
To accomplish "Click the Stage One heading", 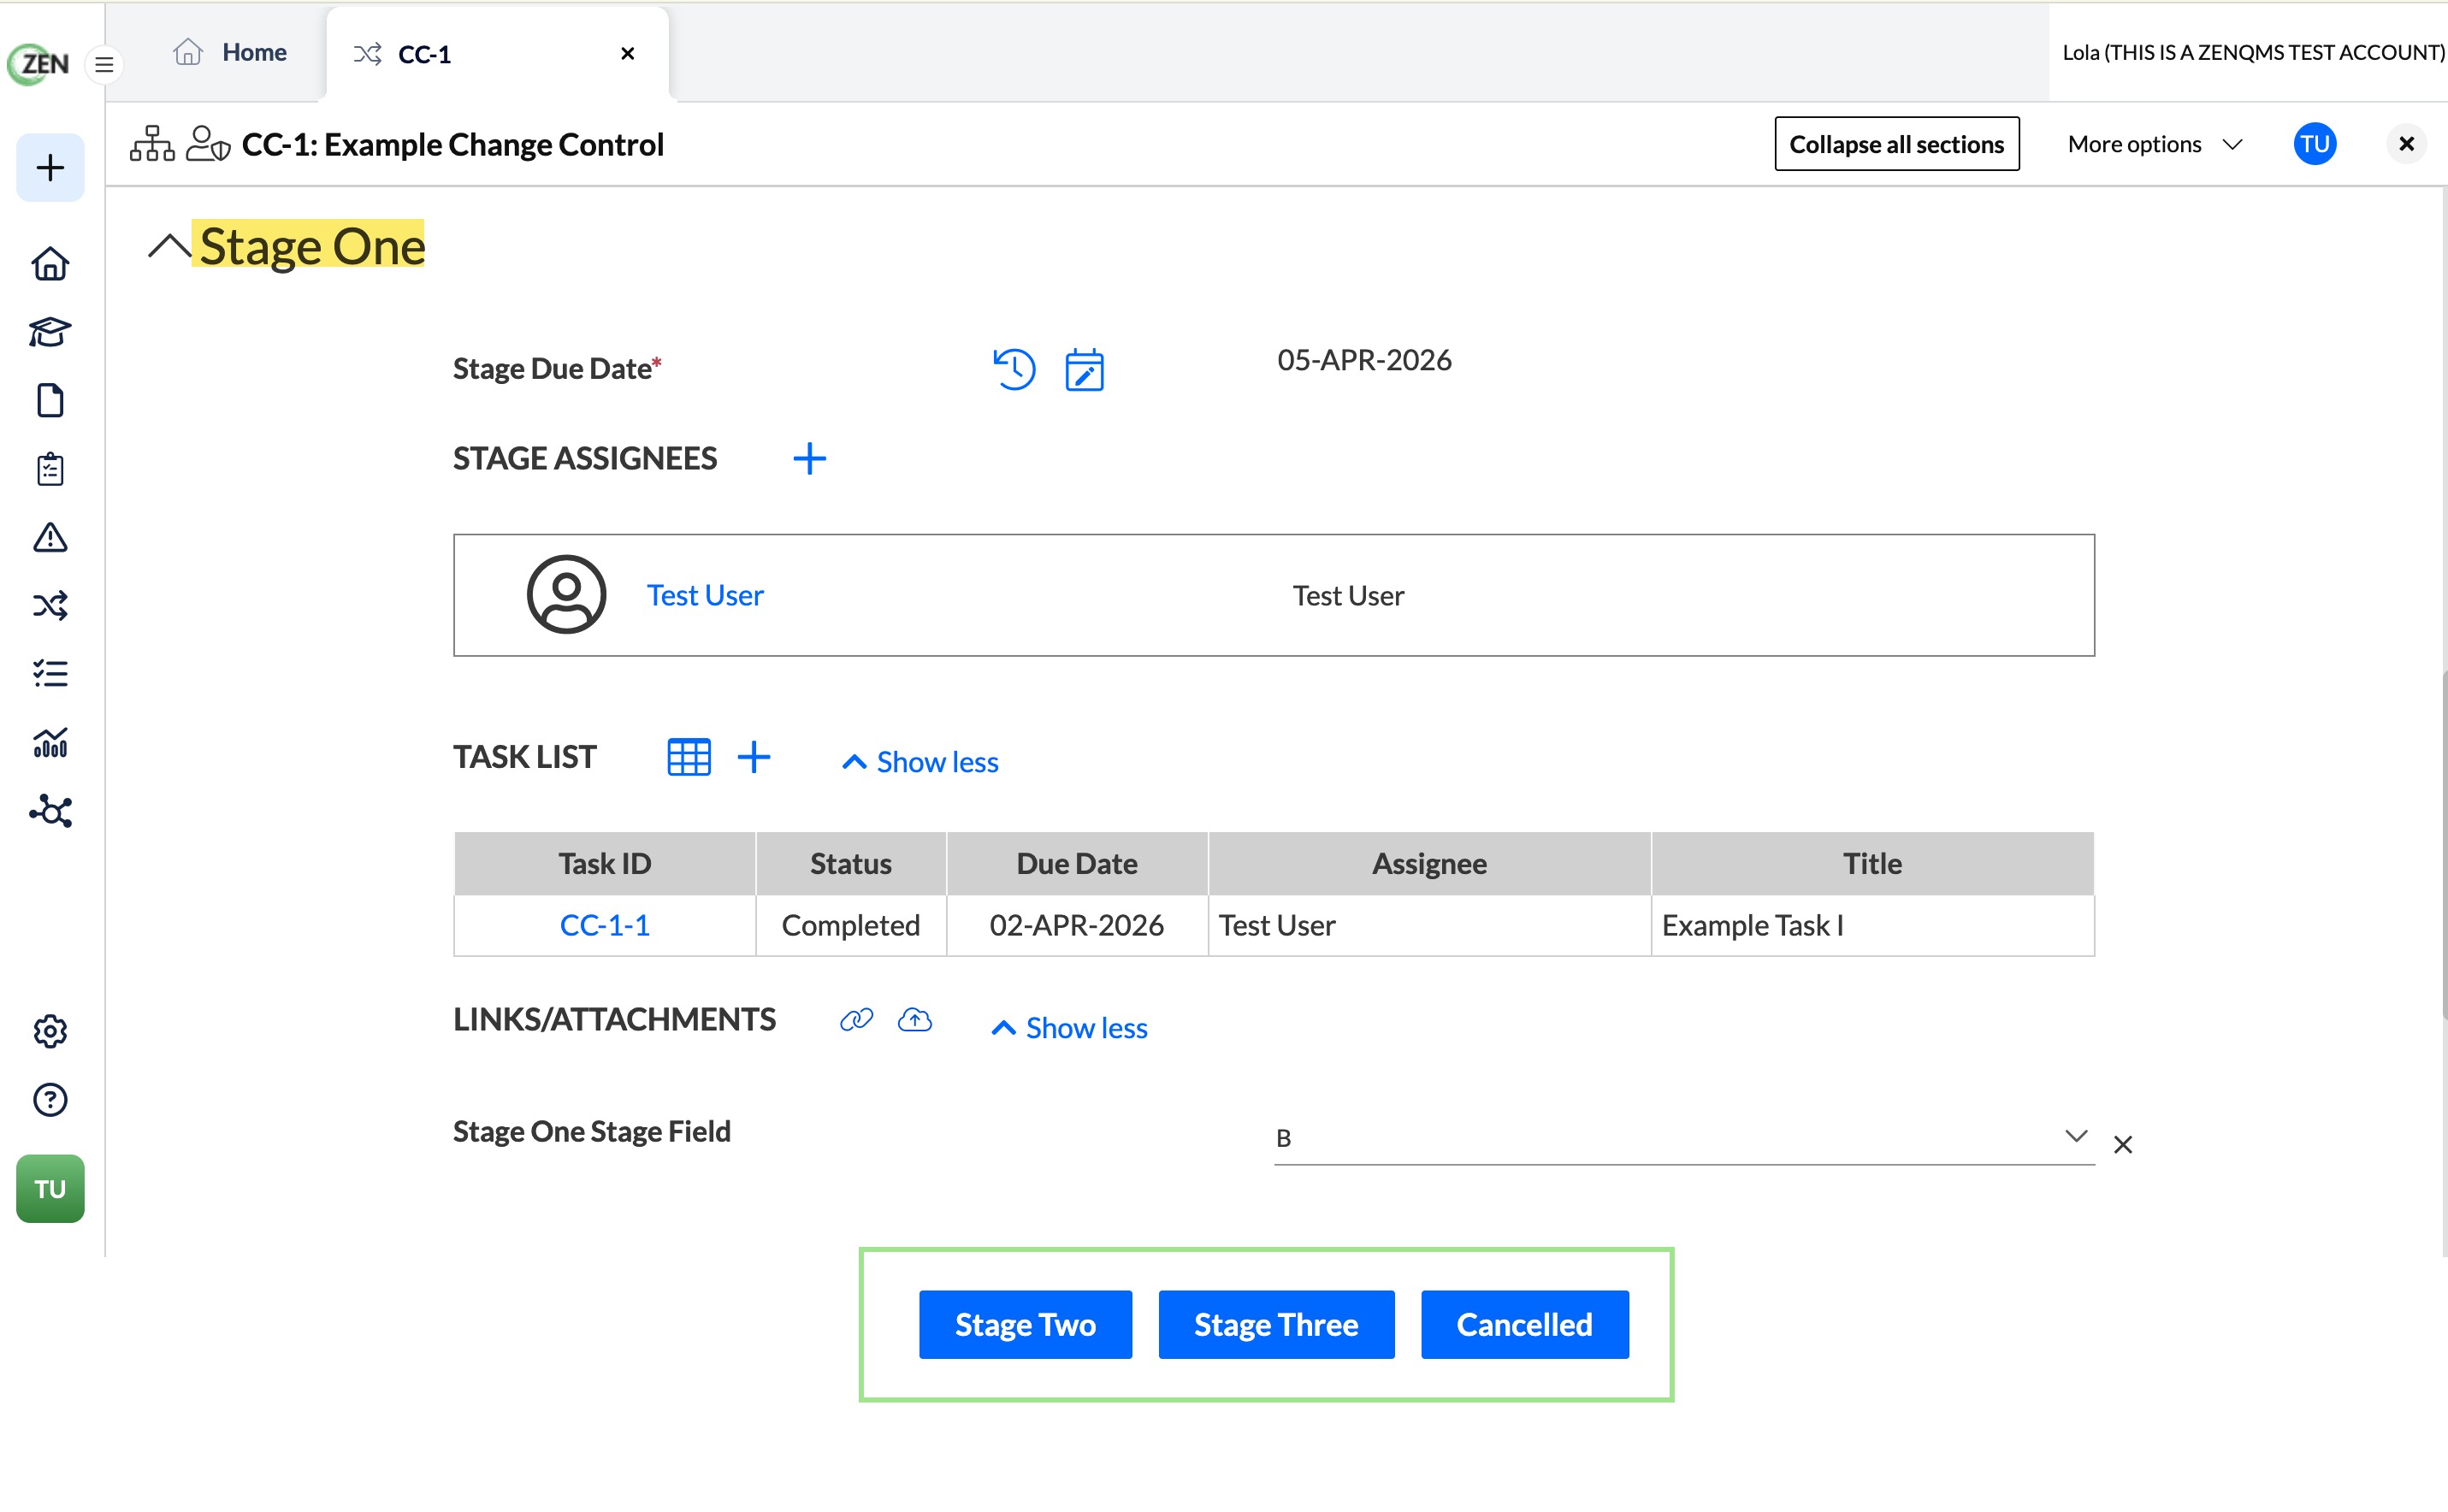I will click(x=312, y=246).
